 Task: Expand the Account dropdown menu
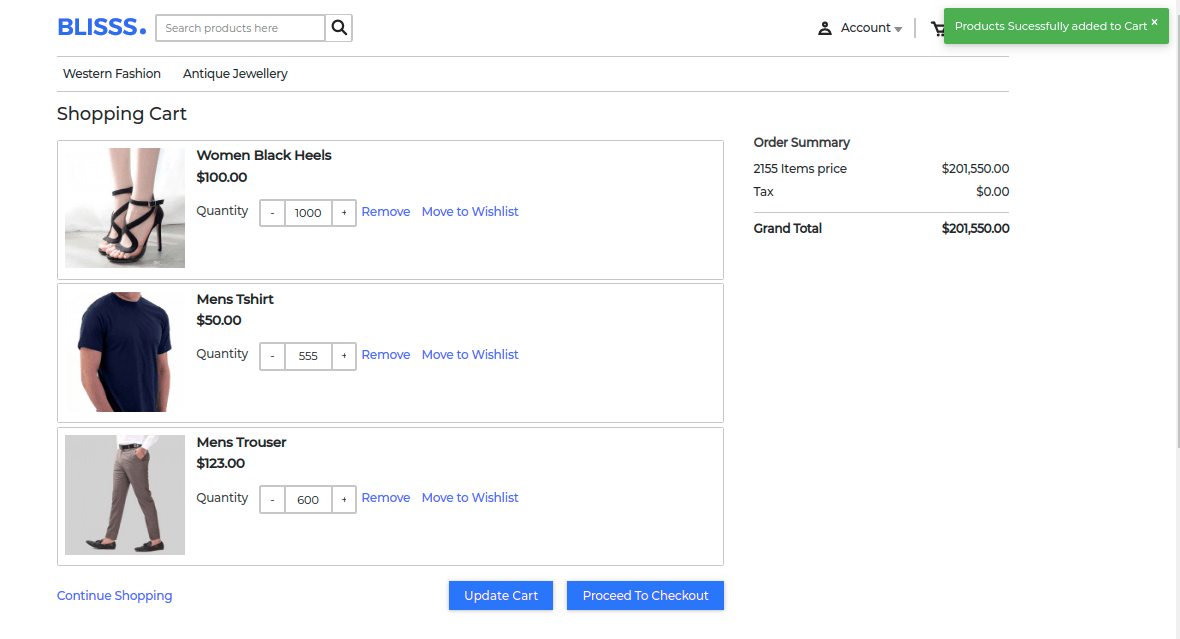(x=896, y=28)
